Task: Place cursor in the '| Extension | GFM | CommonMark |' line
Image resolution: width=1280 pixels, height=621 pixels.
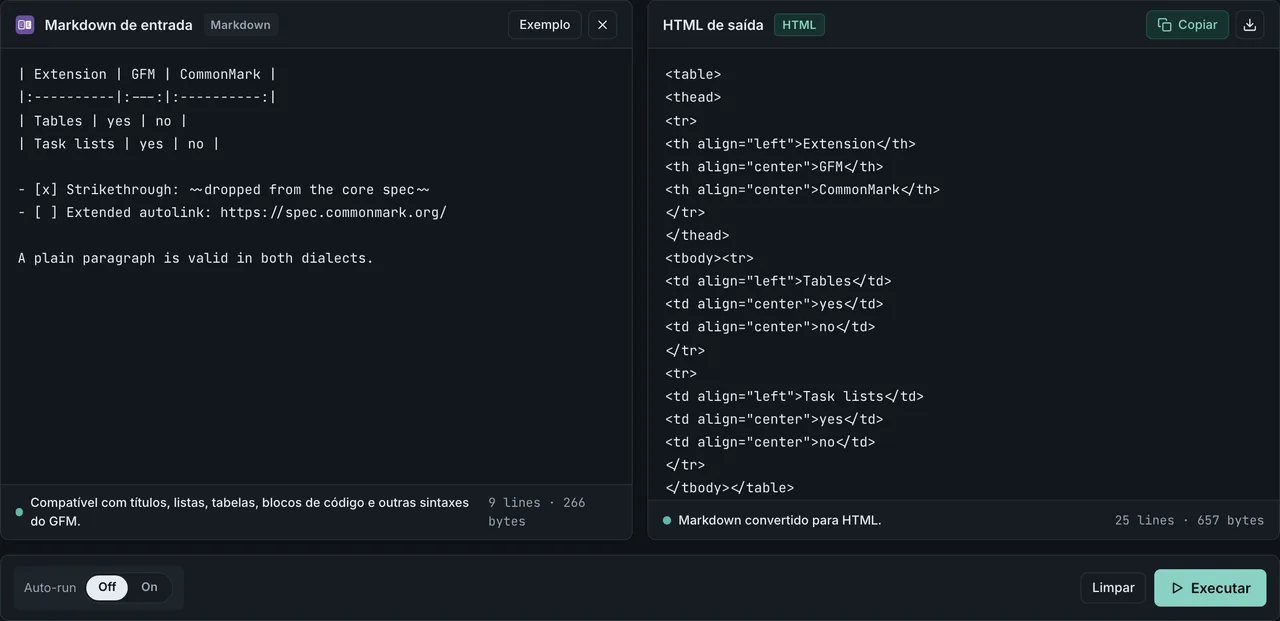Action: click(147, 74)
